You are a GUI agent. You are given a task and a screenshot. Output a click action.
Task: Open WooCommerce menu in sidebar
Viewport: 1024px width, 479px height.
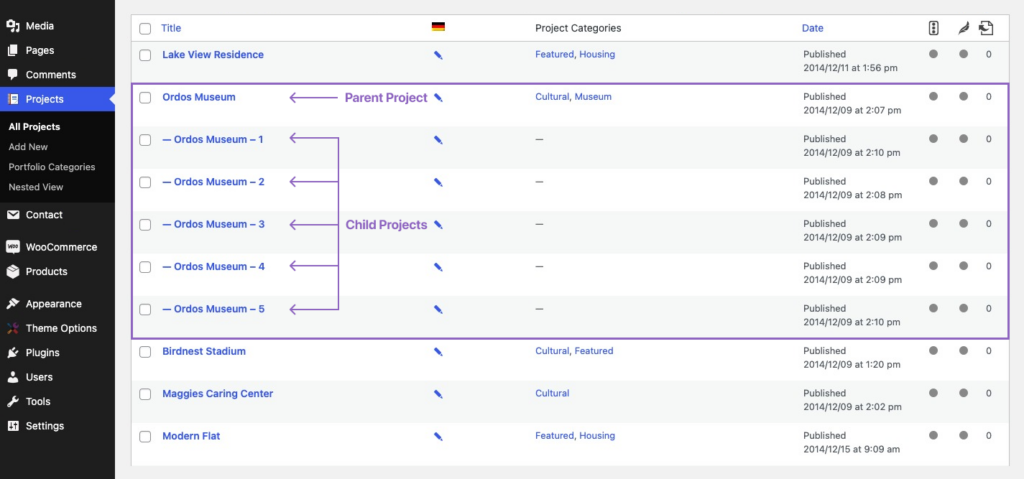[x=61, y=247]
